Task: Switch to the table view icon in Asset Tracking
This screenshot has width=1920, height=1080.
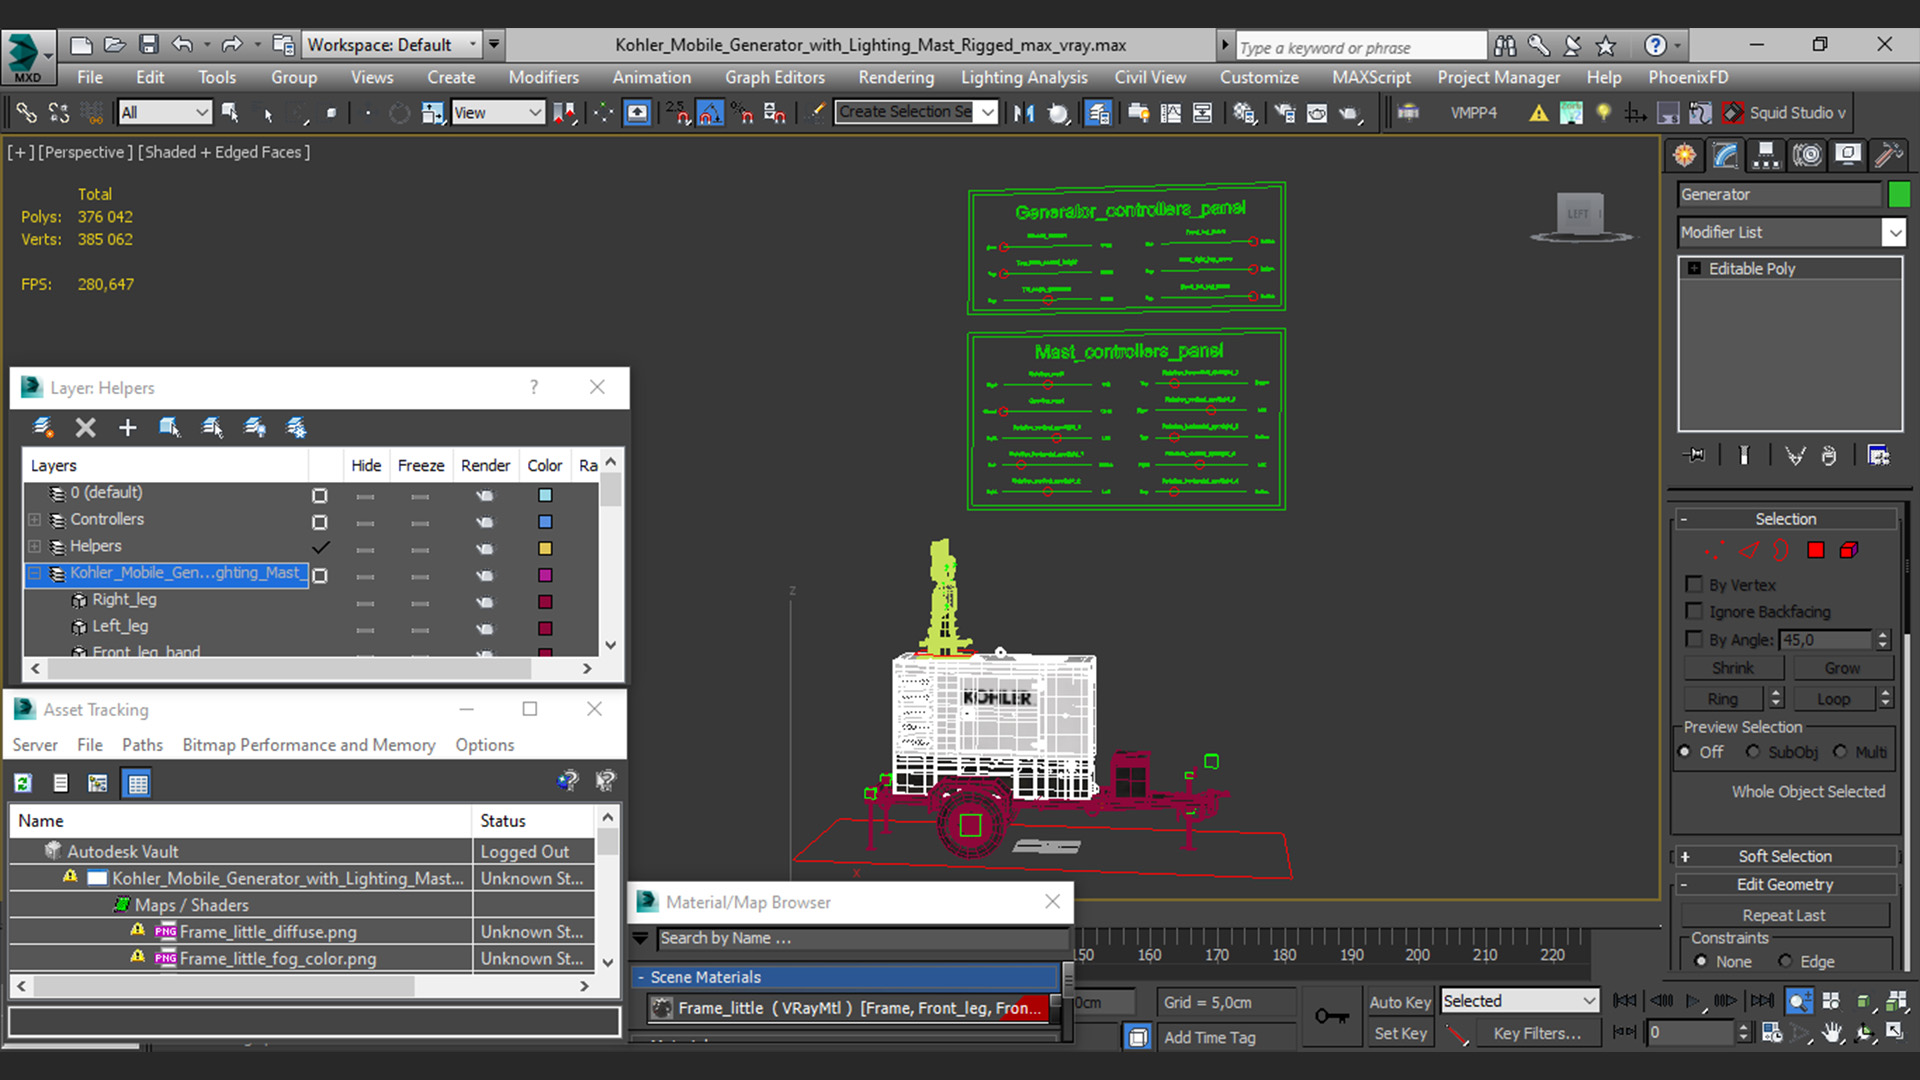Action: [x=137, y=783]
